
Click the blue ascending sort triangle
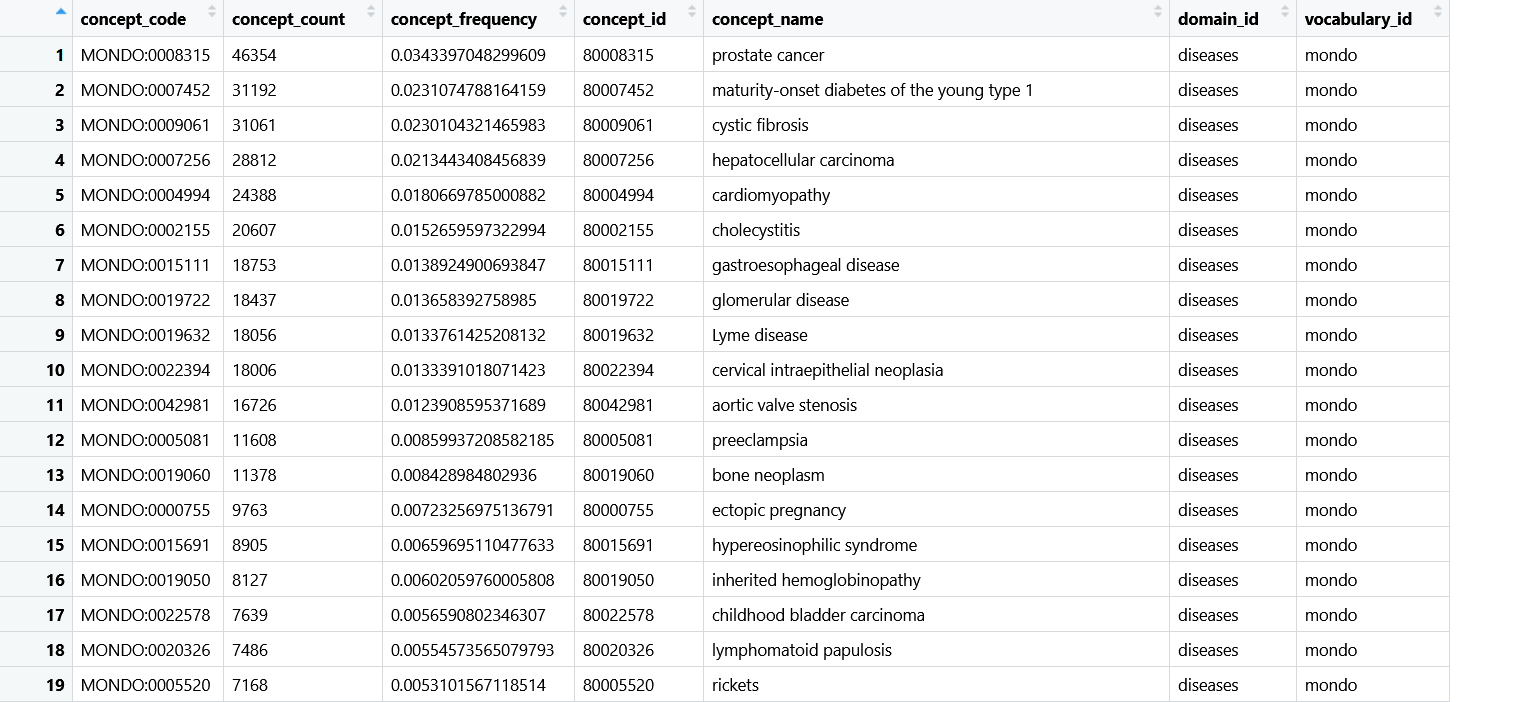[x=60, y=11]
